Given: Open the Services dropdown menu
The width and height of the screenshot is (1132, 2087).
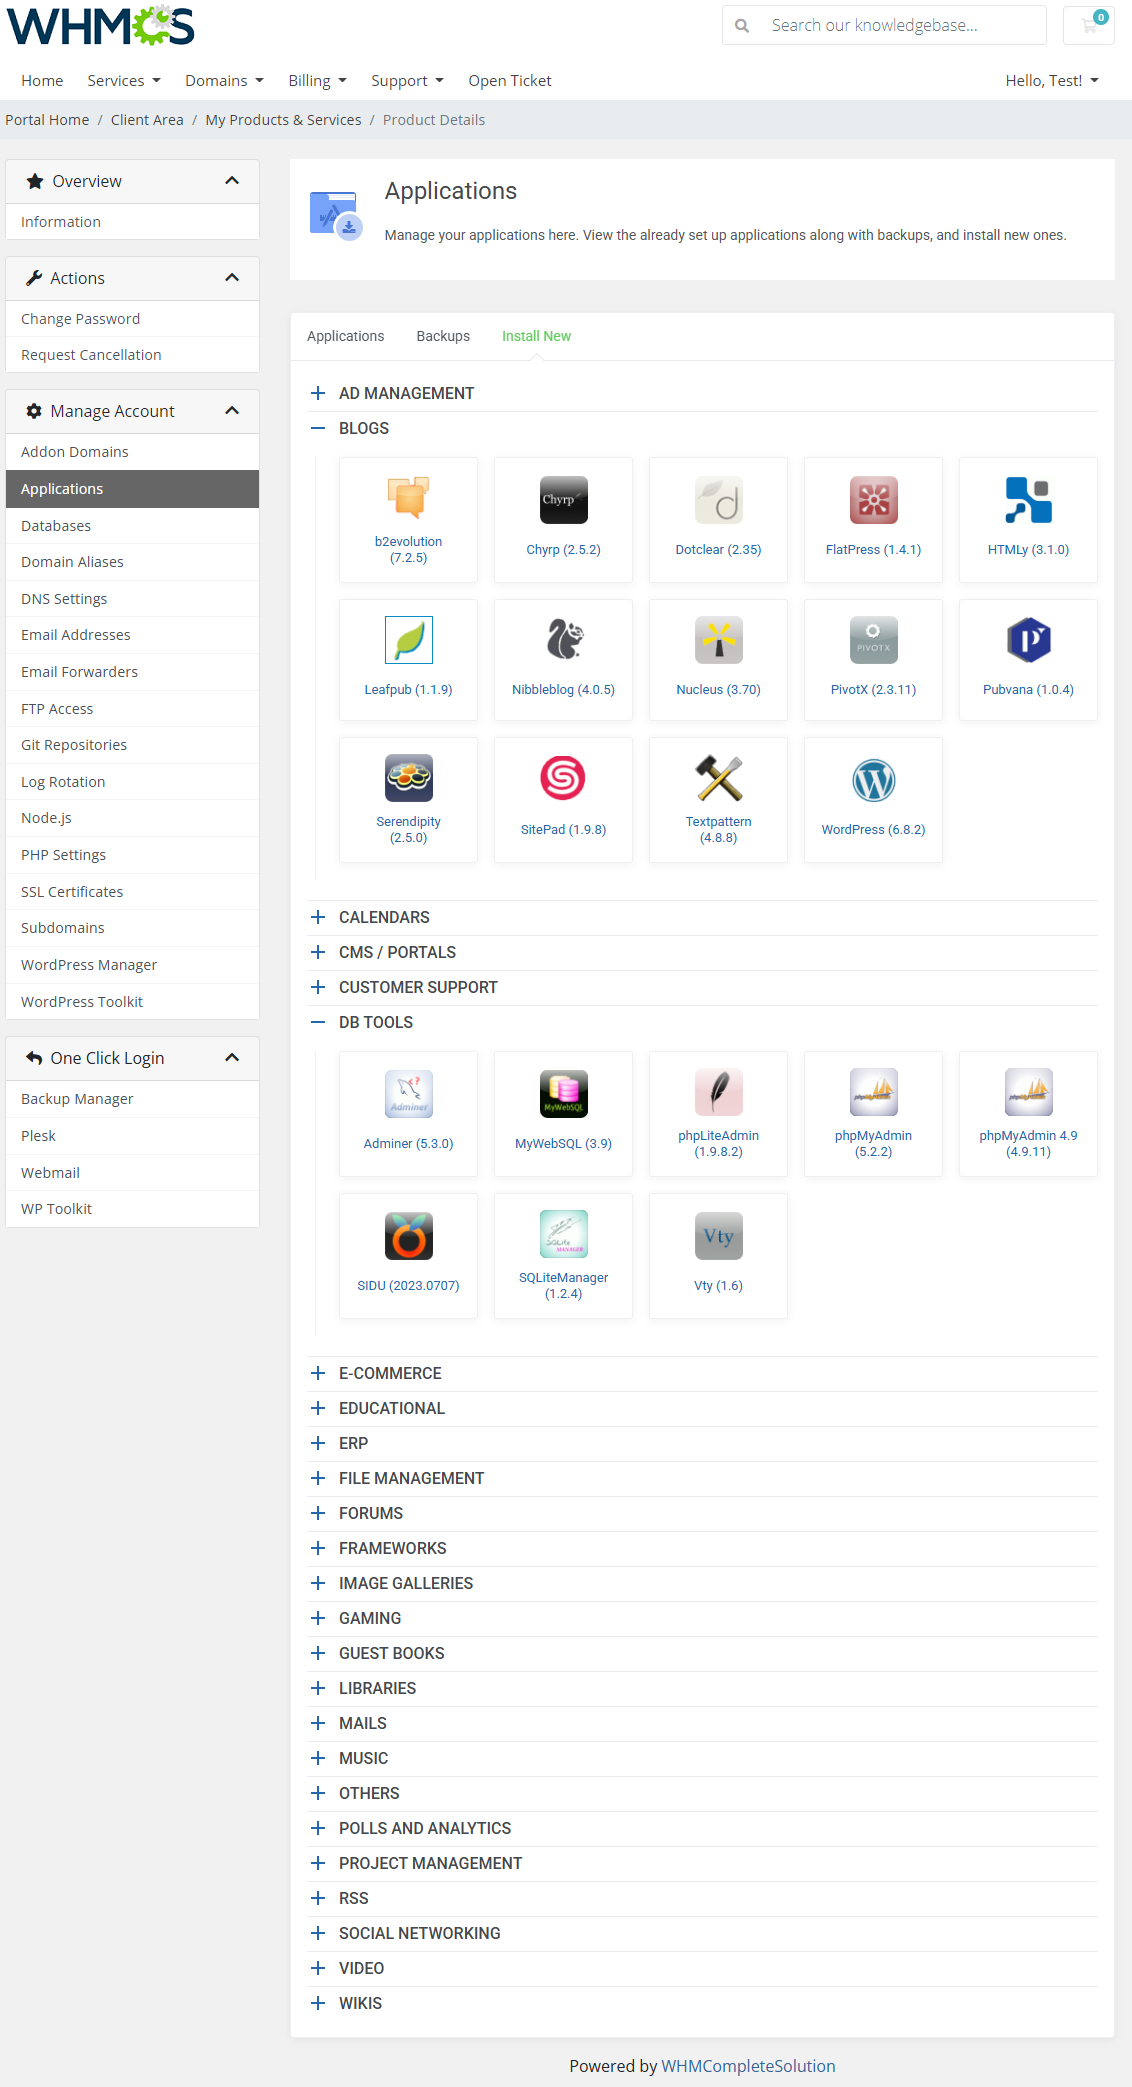Looking at the screenshot, I should pyautogui.click(x=123, y=81).
